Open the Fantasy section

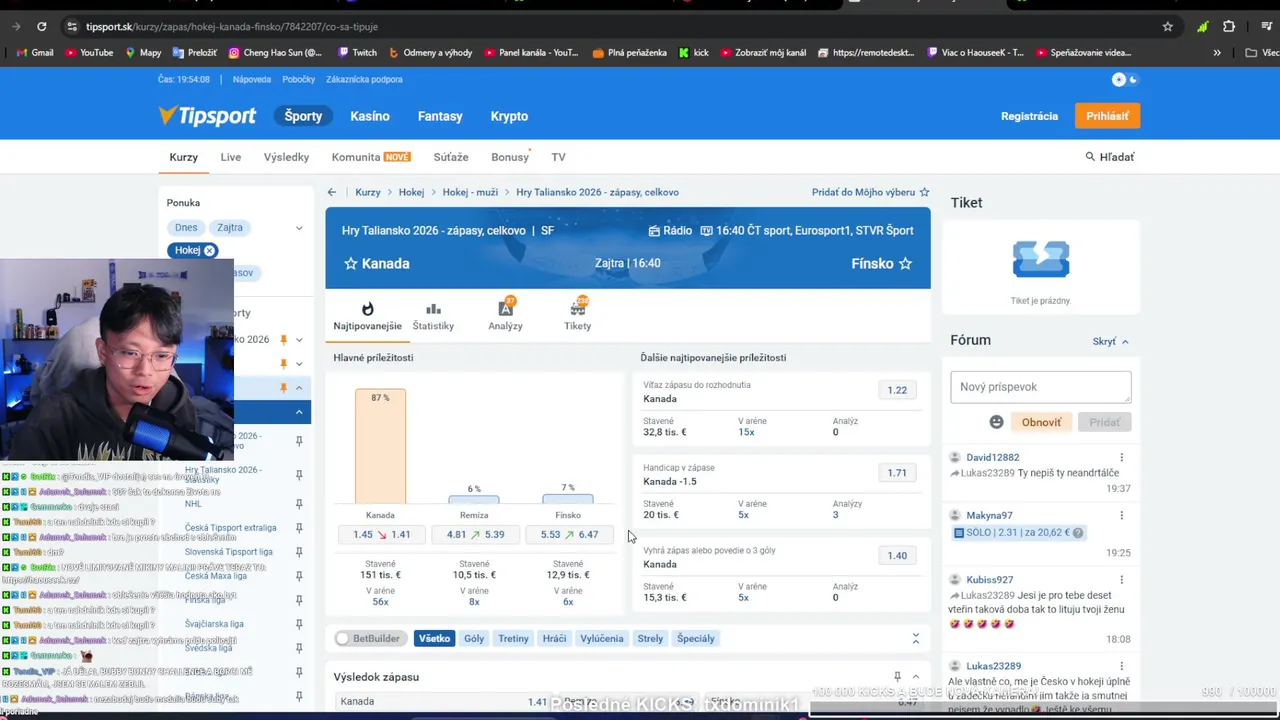440,116
